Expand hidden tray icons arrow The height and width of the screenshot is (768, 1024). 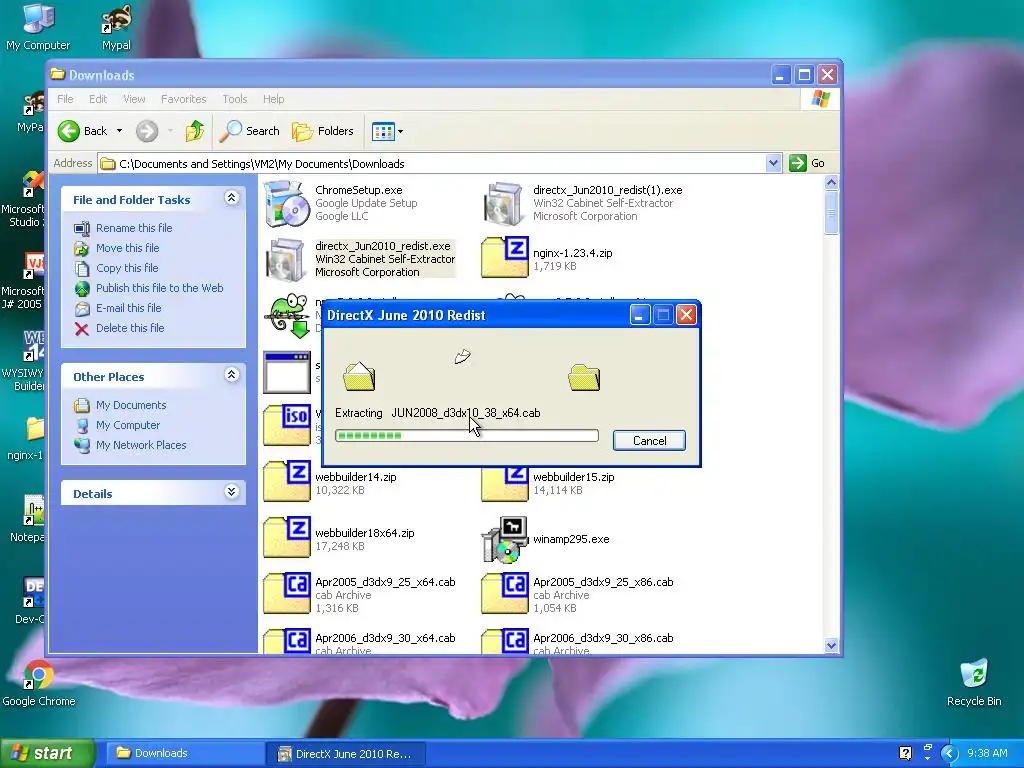949,754
